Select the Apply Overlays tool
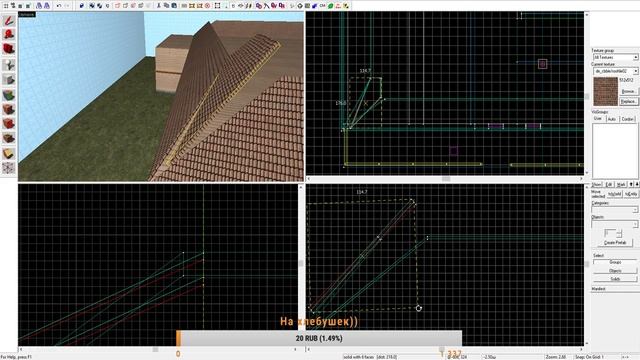Viewport: 640px width, 360px height. (9, 138)
